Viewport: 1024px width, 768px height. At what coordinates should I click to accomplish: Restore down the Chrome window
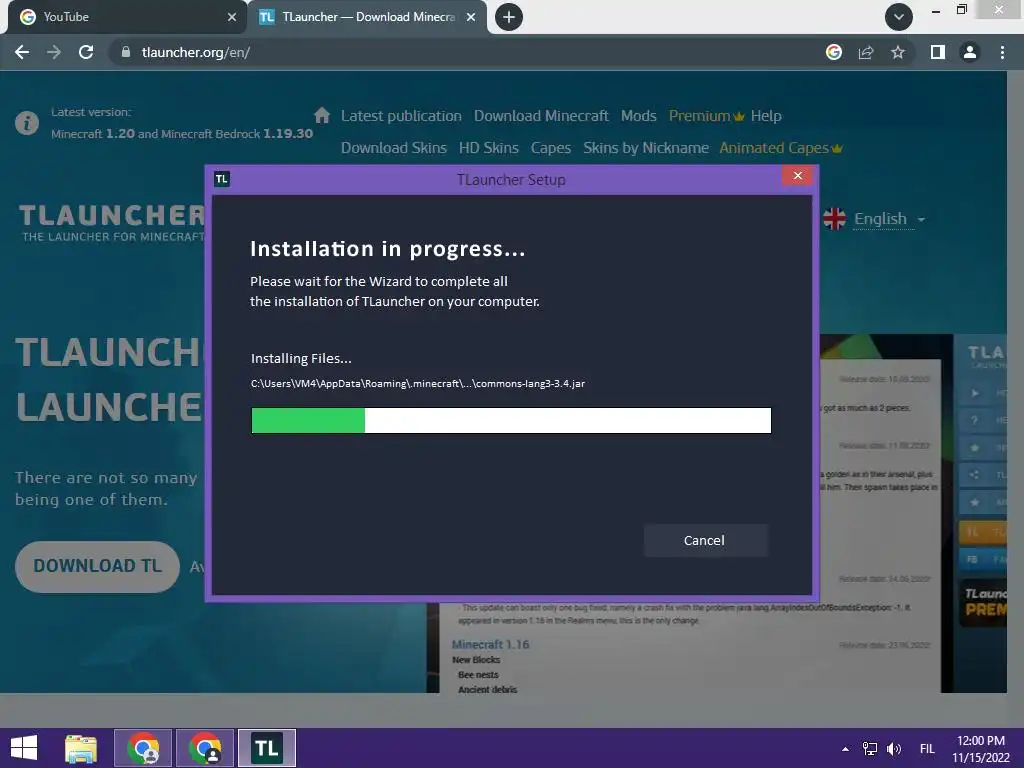961,9
